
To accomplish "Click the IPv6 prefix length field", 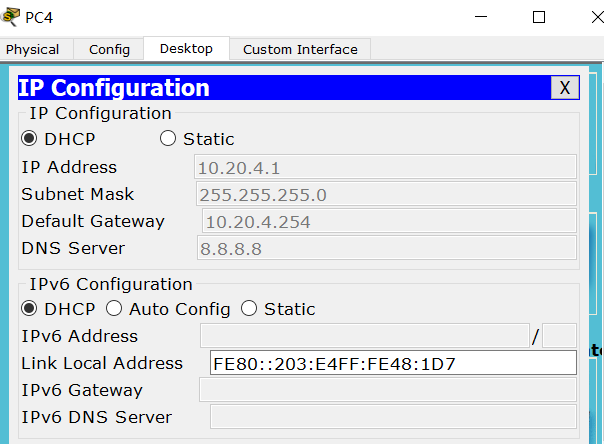I will (x=559, y=336).
